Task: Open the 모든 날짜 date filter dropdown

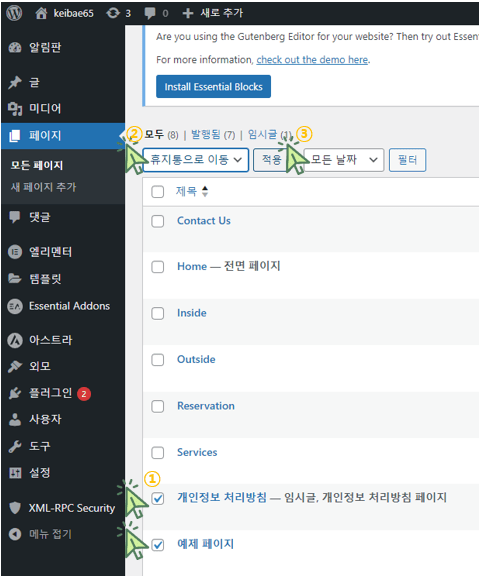Action: tap(344, 160)
